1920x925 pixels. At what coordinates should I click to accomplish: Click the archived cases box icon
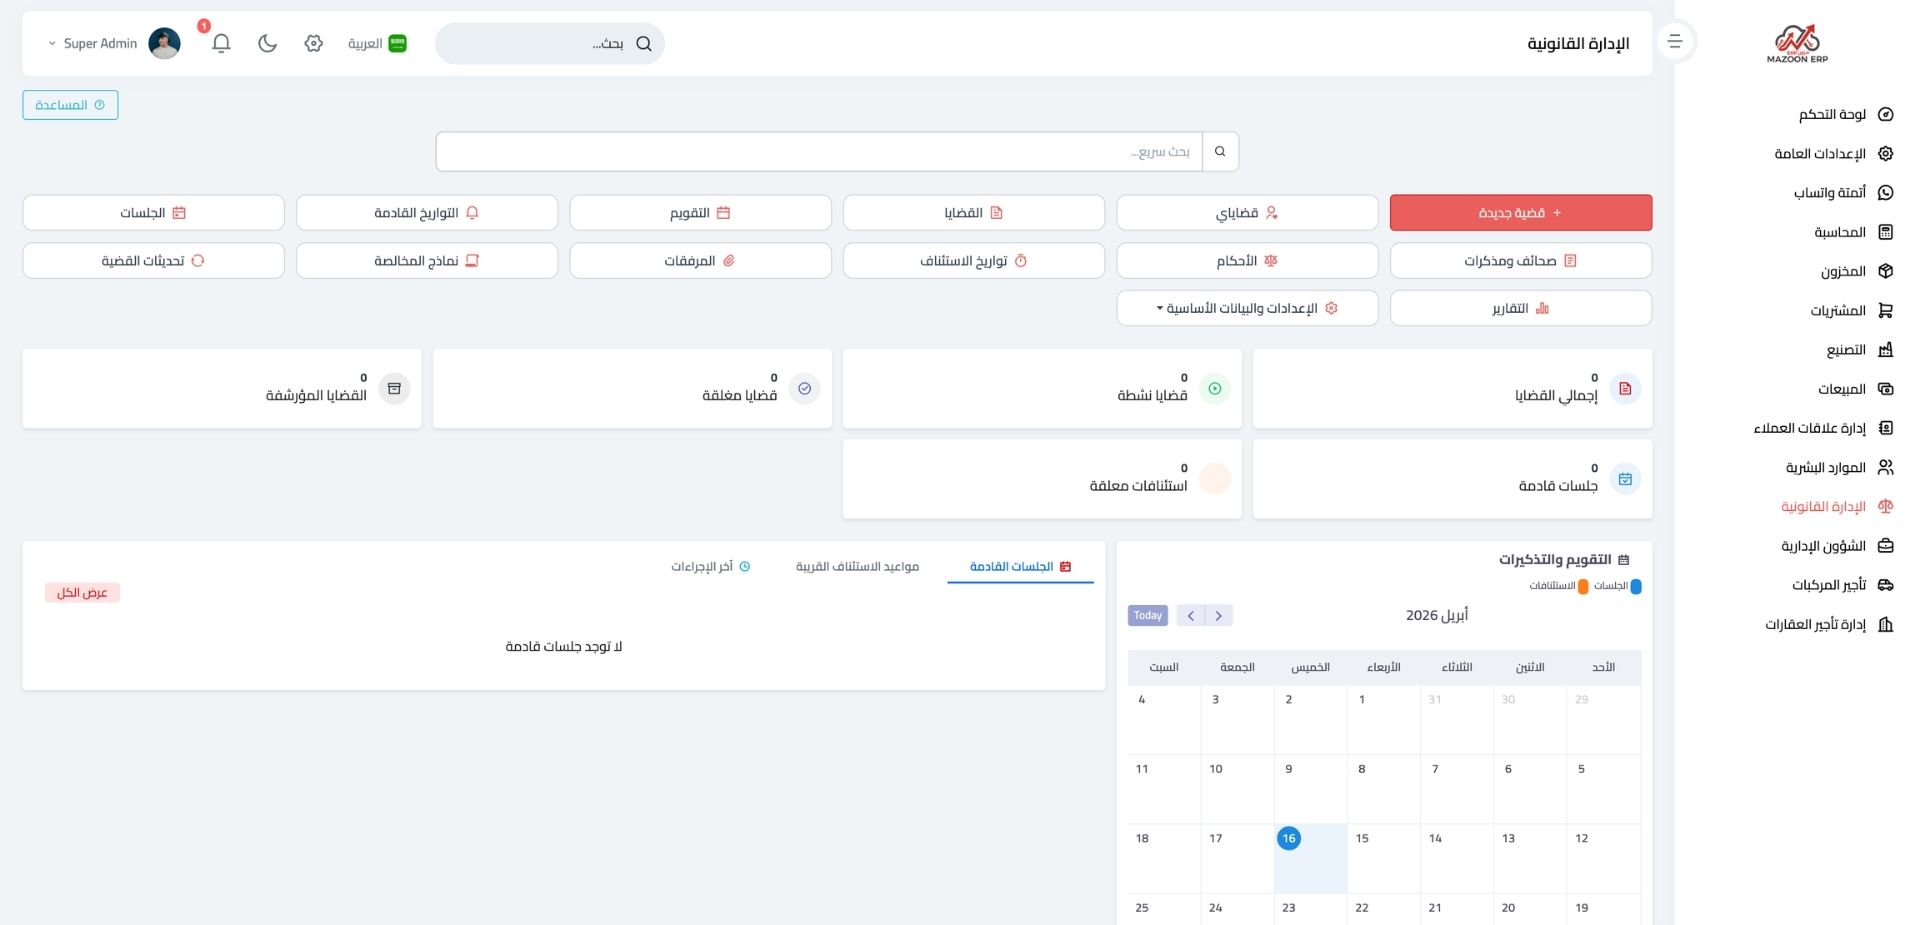point(394,389)
